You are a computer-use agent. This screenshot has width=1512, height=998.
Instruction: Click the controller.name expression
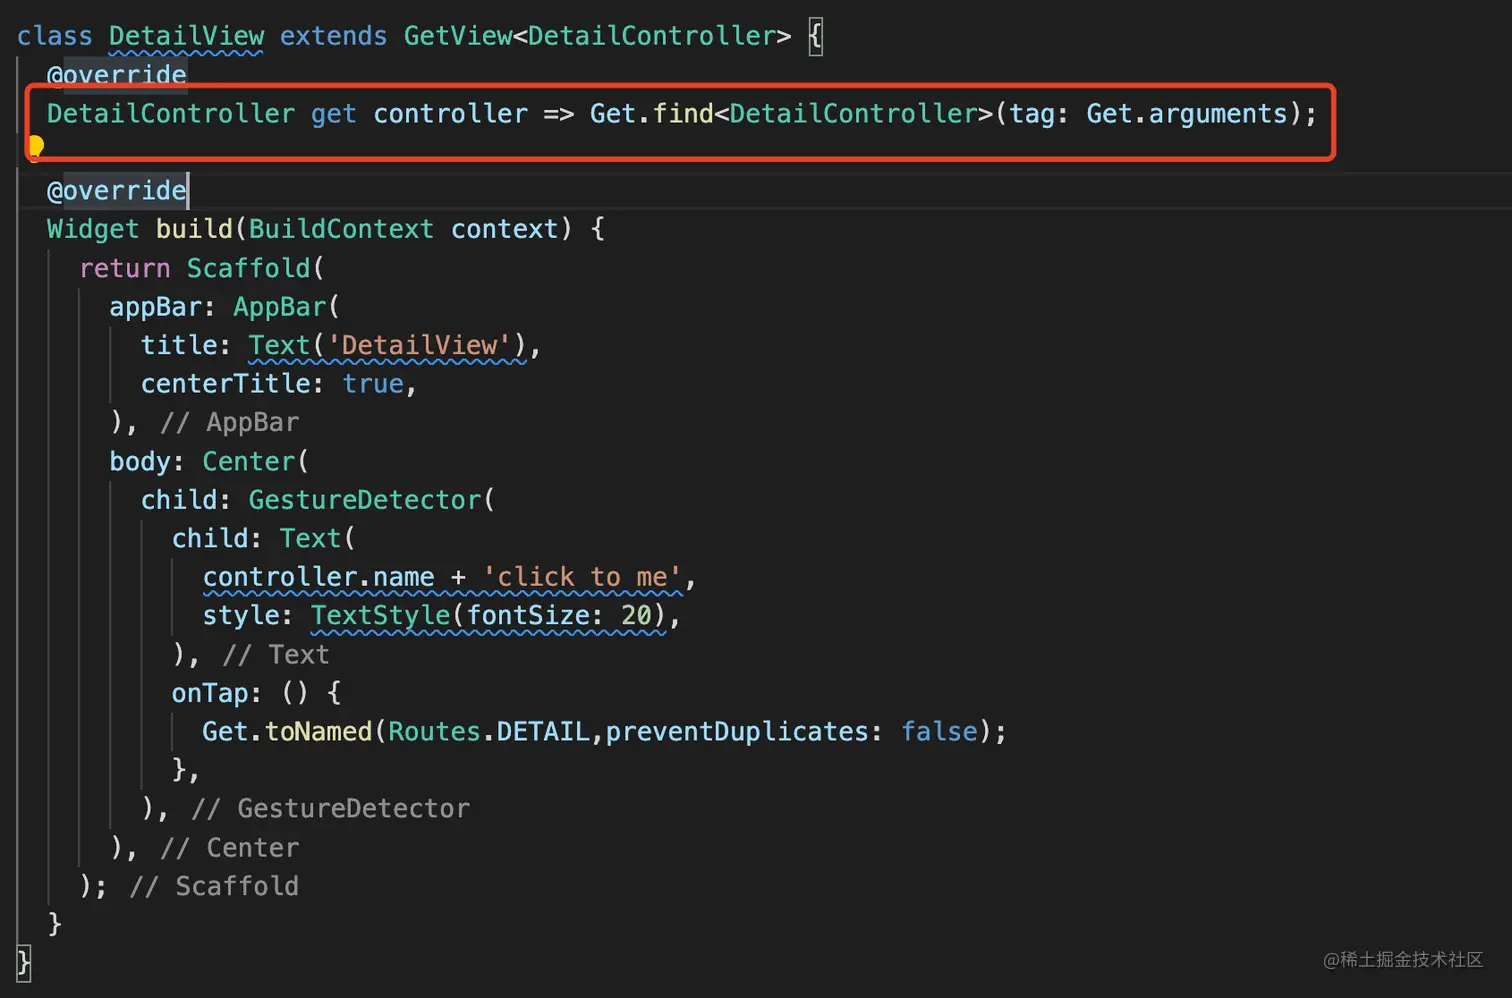point(318,577)
